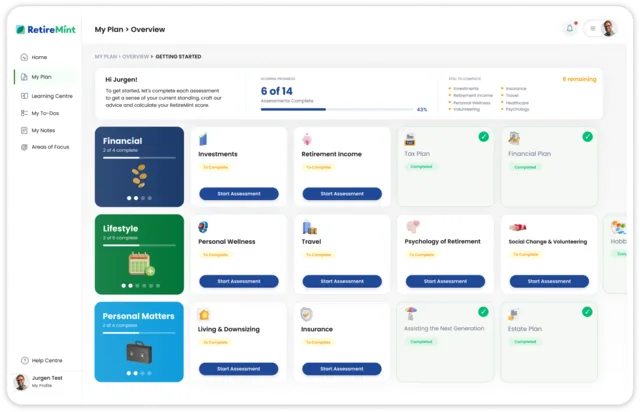Select My Plan in the sidebar
Viewport: 640px width, 412px height.
44,77
